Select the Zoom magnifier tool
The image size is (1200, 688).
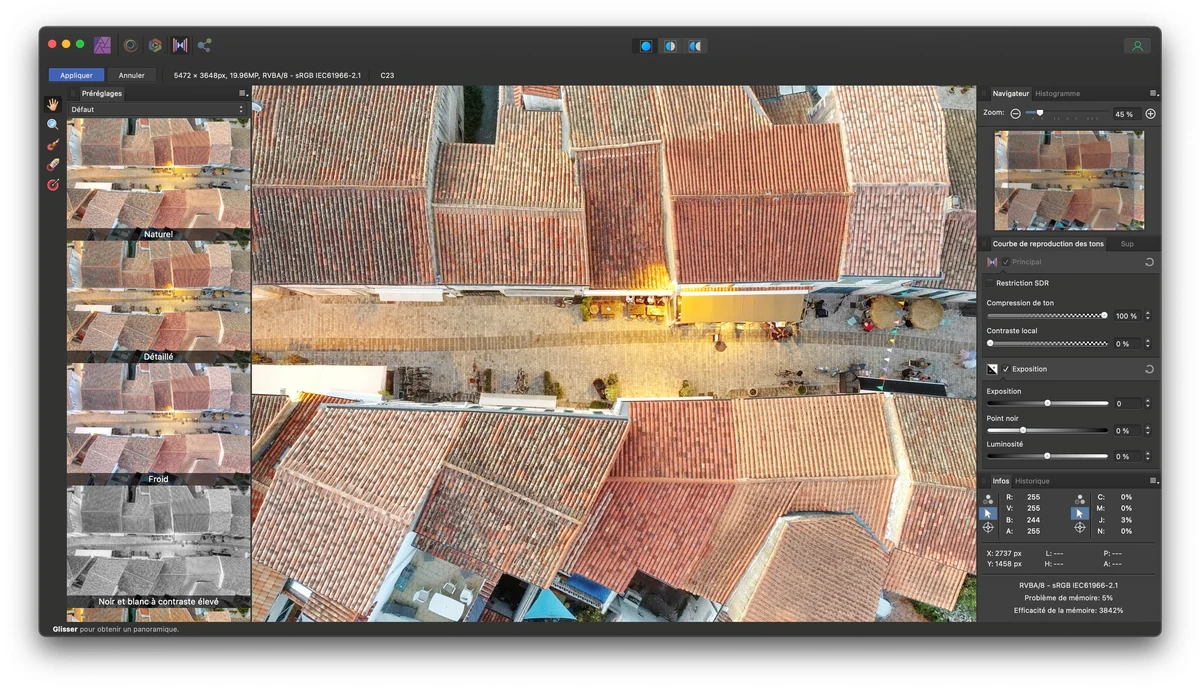pos(53,125)
